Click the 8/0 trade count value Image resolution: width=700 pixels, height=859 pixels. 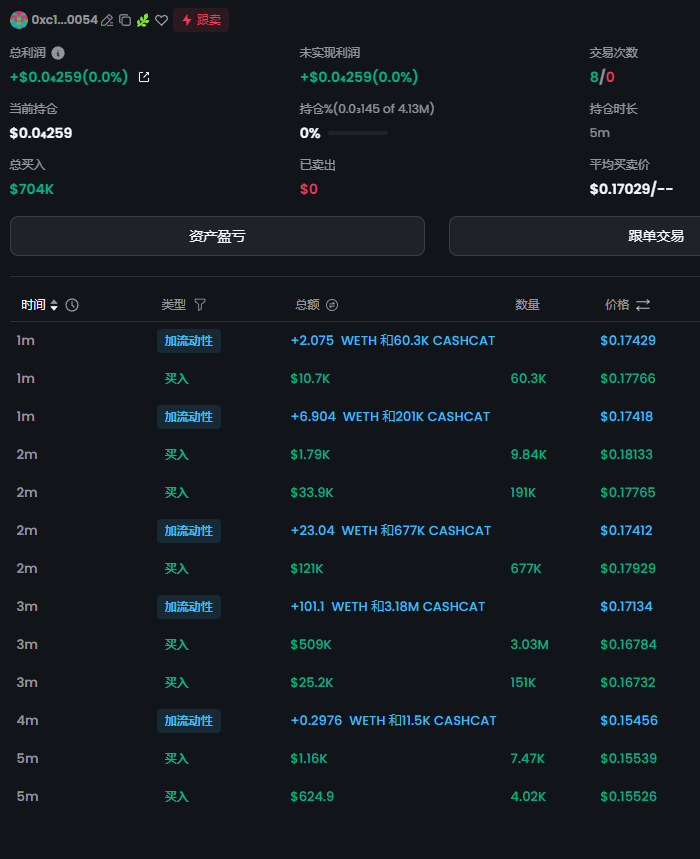[x=602, y=77]
